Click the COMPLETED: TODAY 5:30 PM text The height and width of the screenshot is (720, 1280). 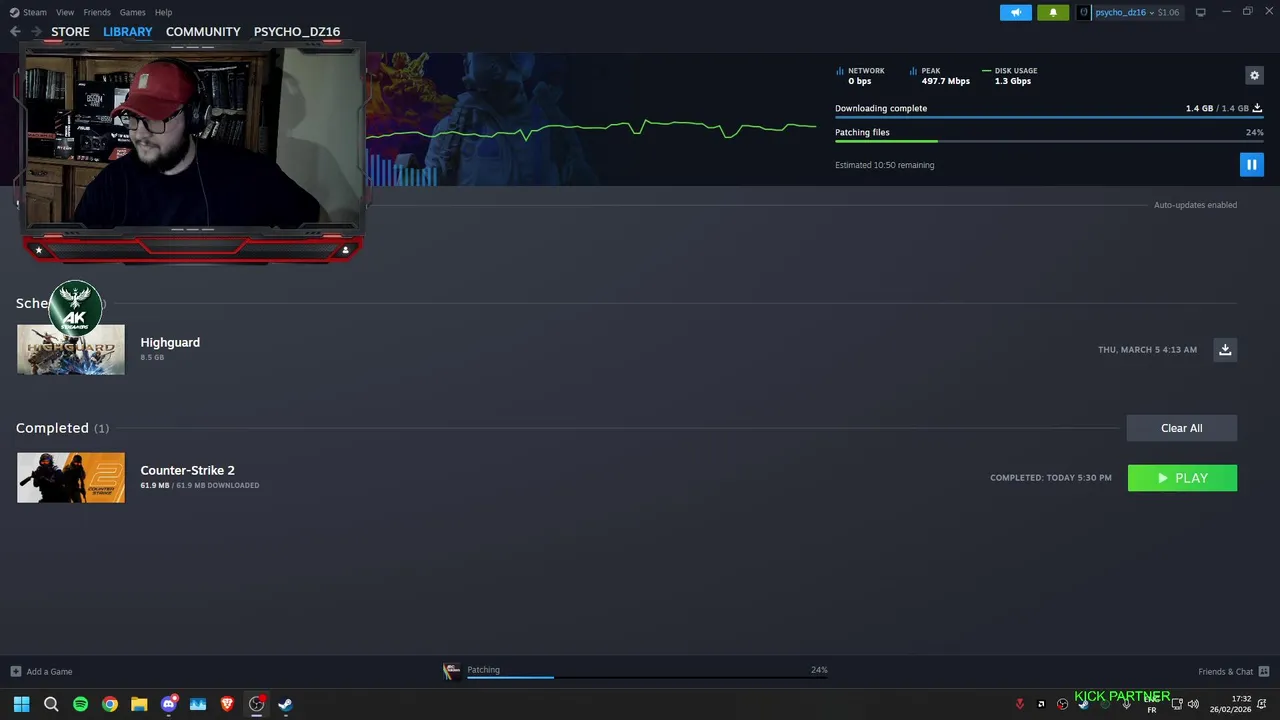tap(1050, 478)
